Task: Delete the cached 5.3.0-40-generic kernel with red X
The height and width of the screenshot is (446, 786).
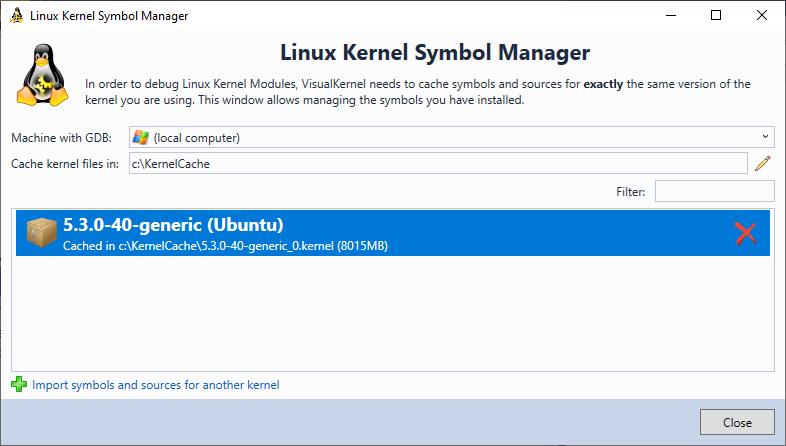Action: click(746, 234)
